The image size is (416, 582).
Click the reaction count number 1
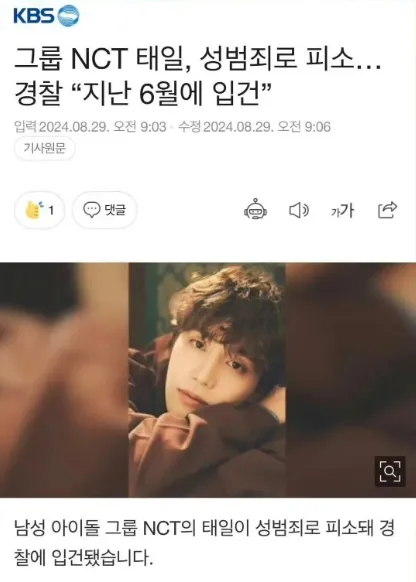(51, 210)
